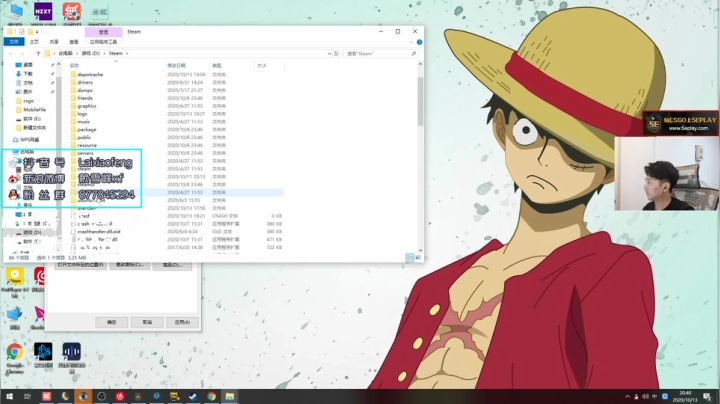
Task: Open the graphics folder
Action: coord(87,106)
